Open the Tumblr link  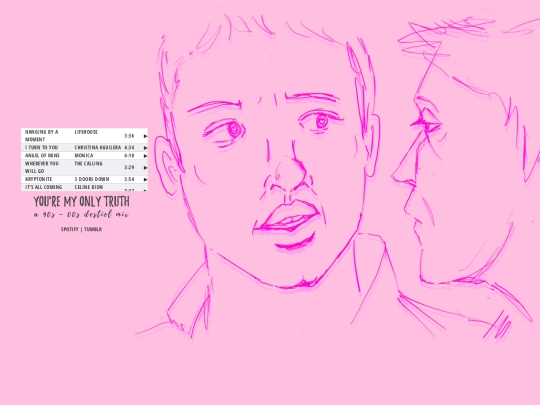[93, 229]
